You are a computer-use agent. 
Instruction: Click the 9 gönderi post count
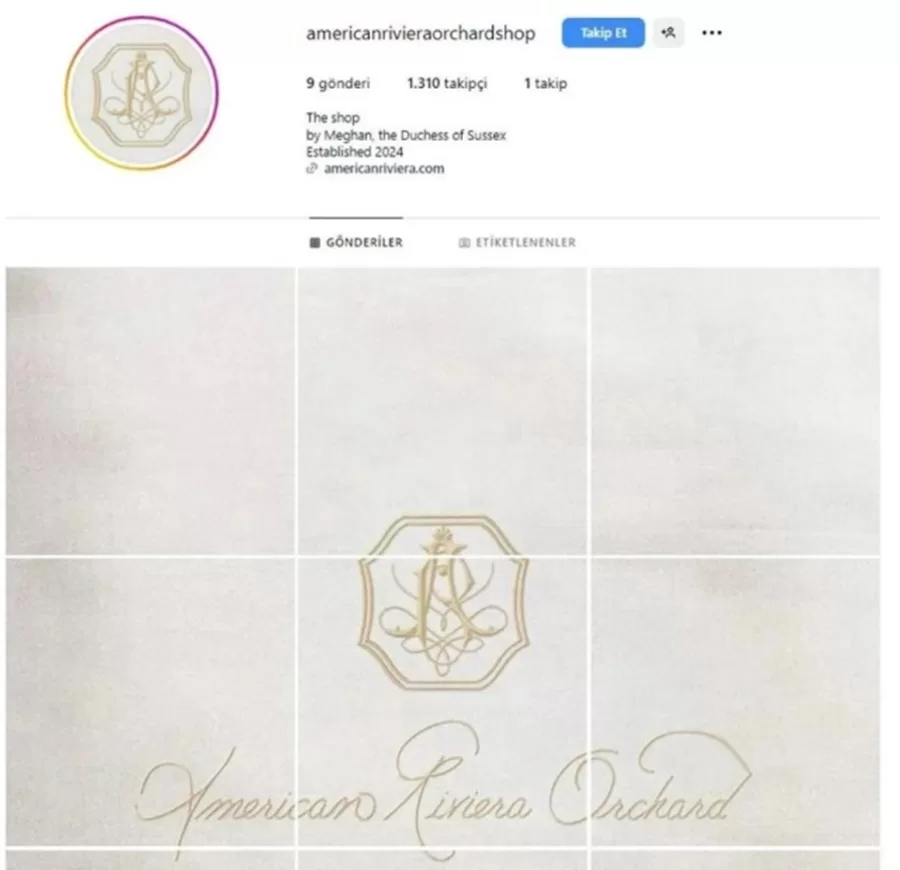(x=338, y=84)
